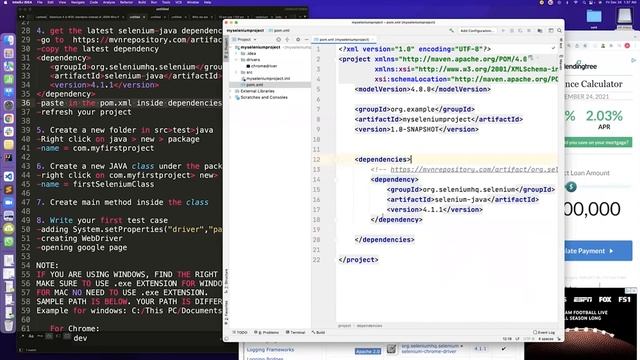Open the Terminal tool window tab
This screenshot has height=360, width=640.
[296, 333]
